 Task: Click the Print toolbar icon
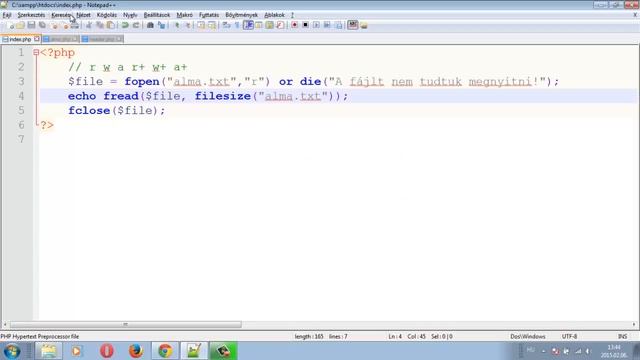click(x=75, y=25)
